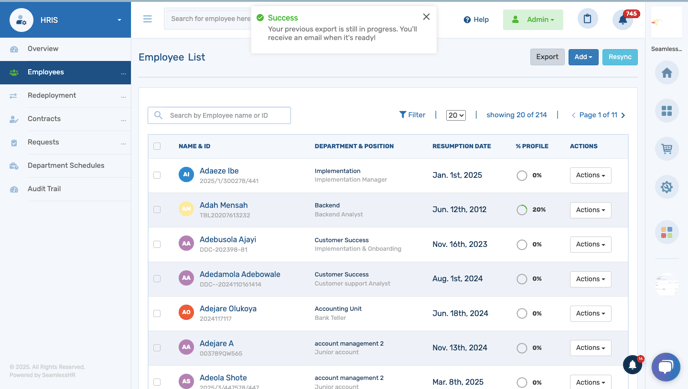Open Actions dropdown for Adejare A
Image resolution: width=688 pixels, height=389 pixels.
pyautogui.click(x=590, y=348)
